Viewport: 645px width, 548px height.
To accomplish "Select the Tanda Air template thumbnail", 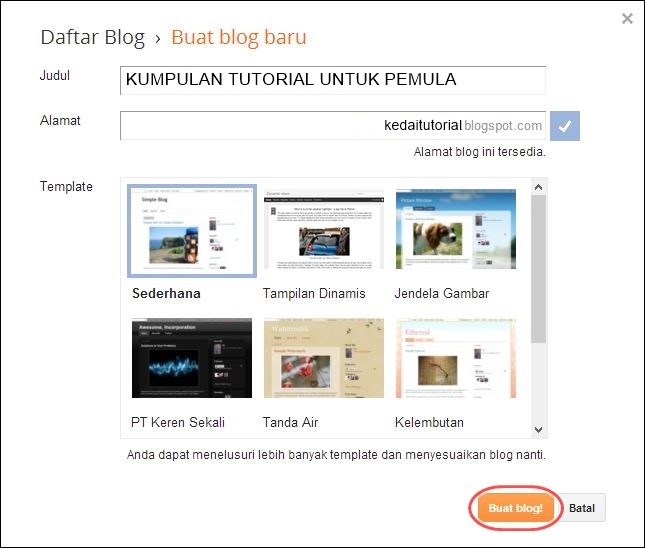I will click(x=324, y=358).
